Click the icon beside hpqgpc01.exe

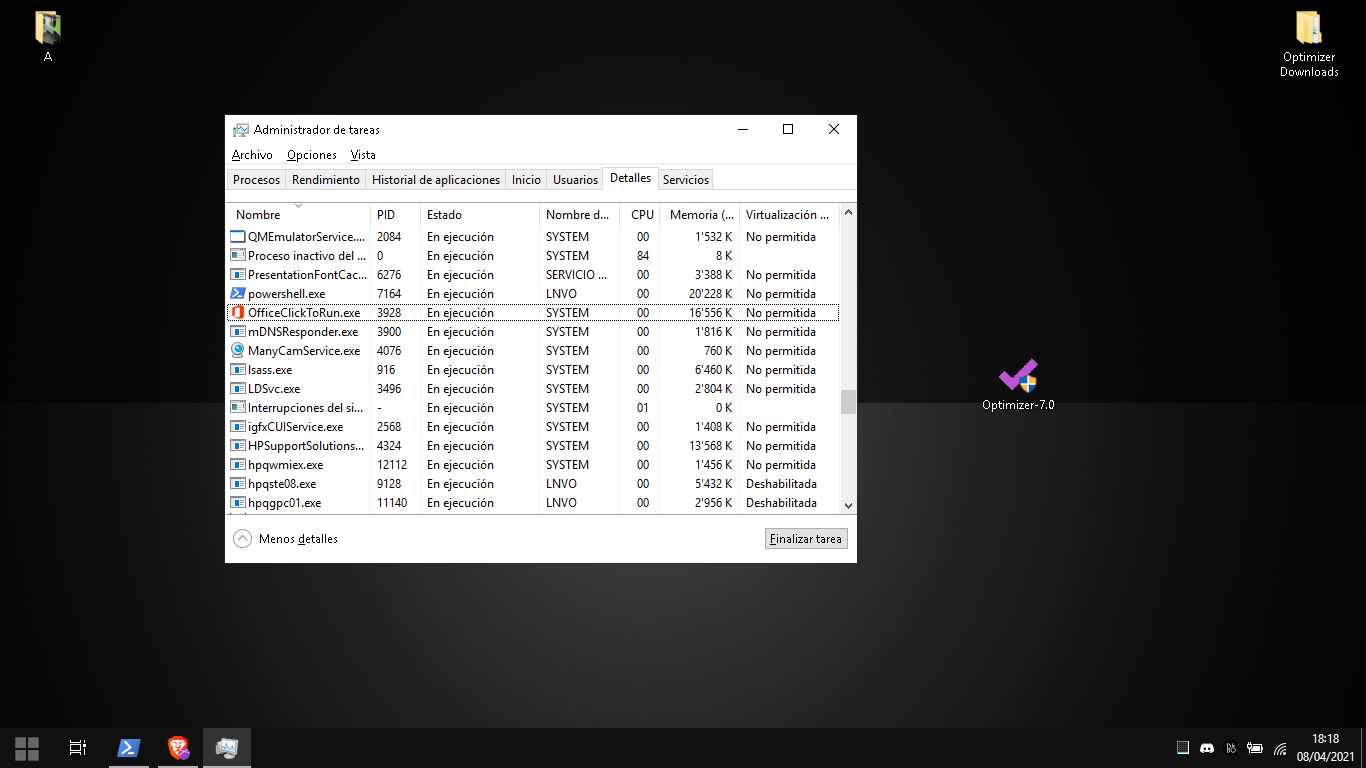tap(238, 503)
